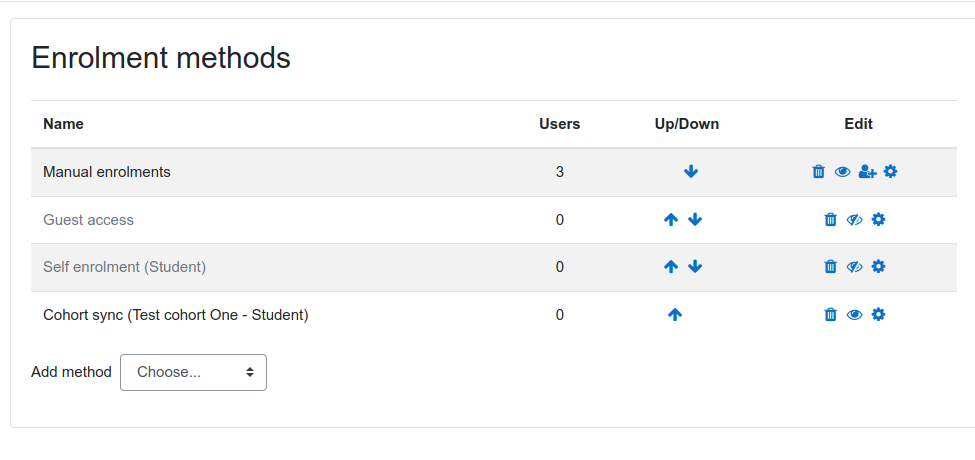Move Manual enrolments down
The image size is (975, 460).
click(691, 172)
